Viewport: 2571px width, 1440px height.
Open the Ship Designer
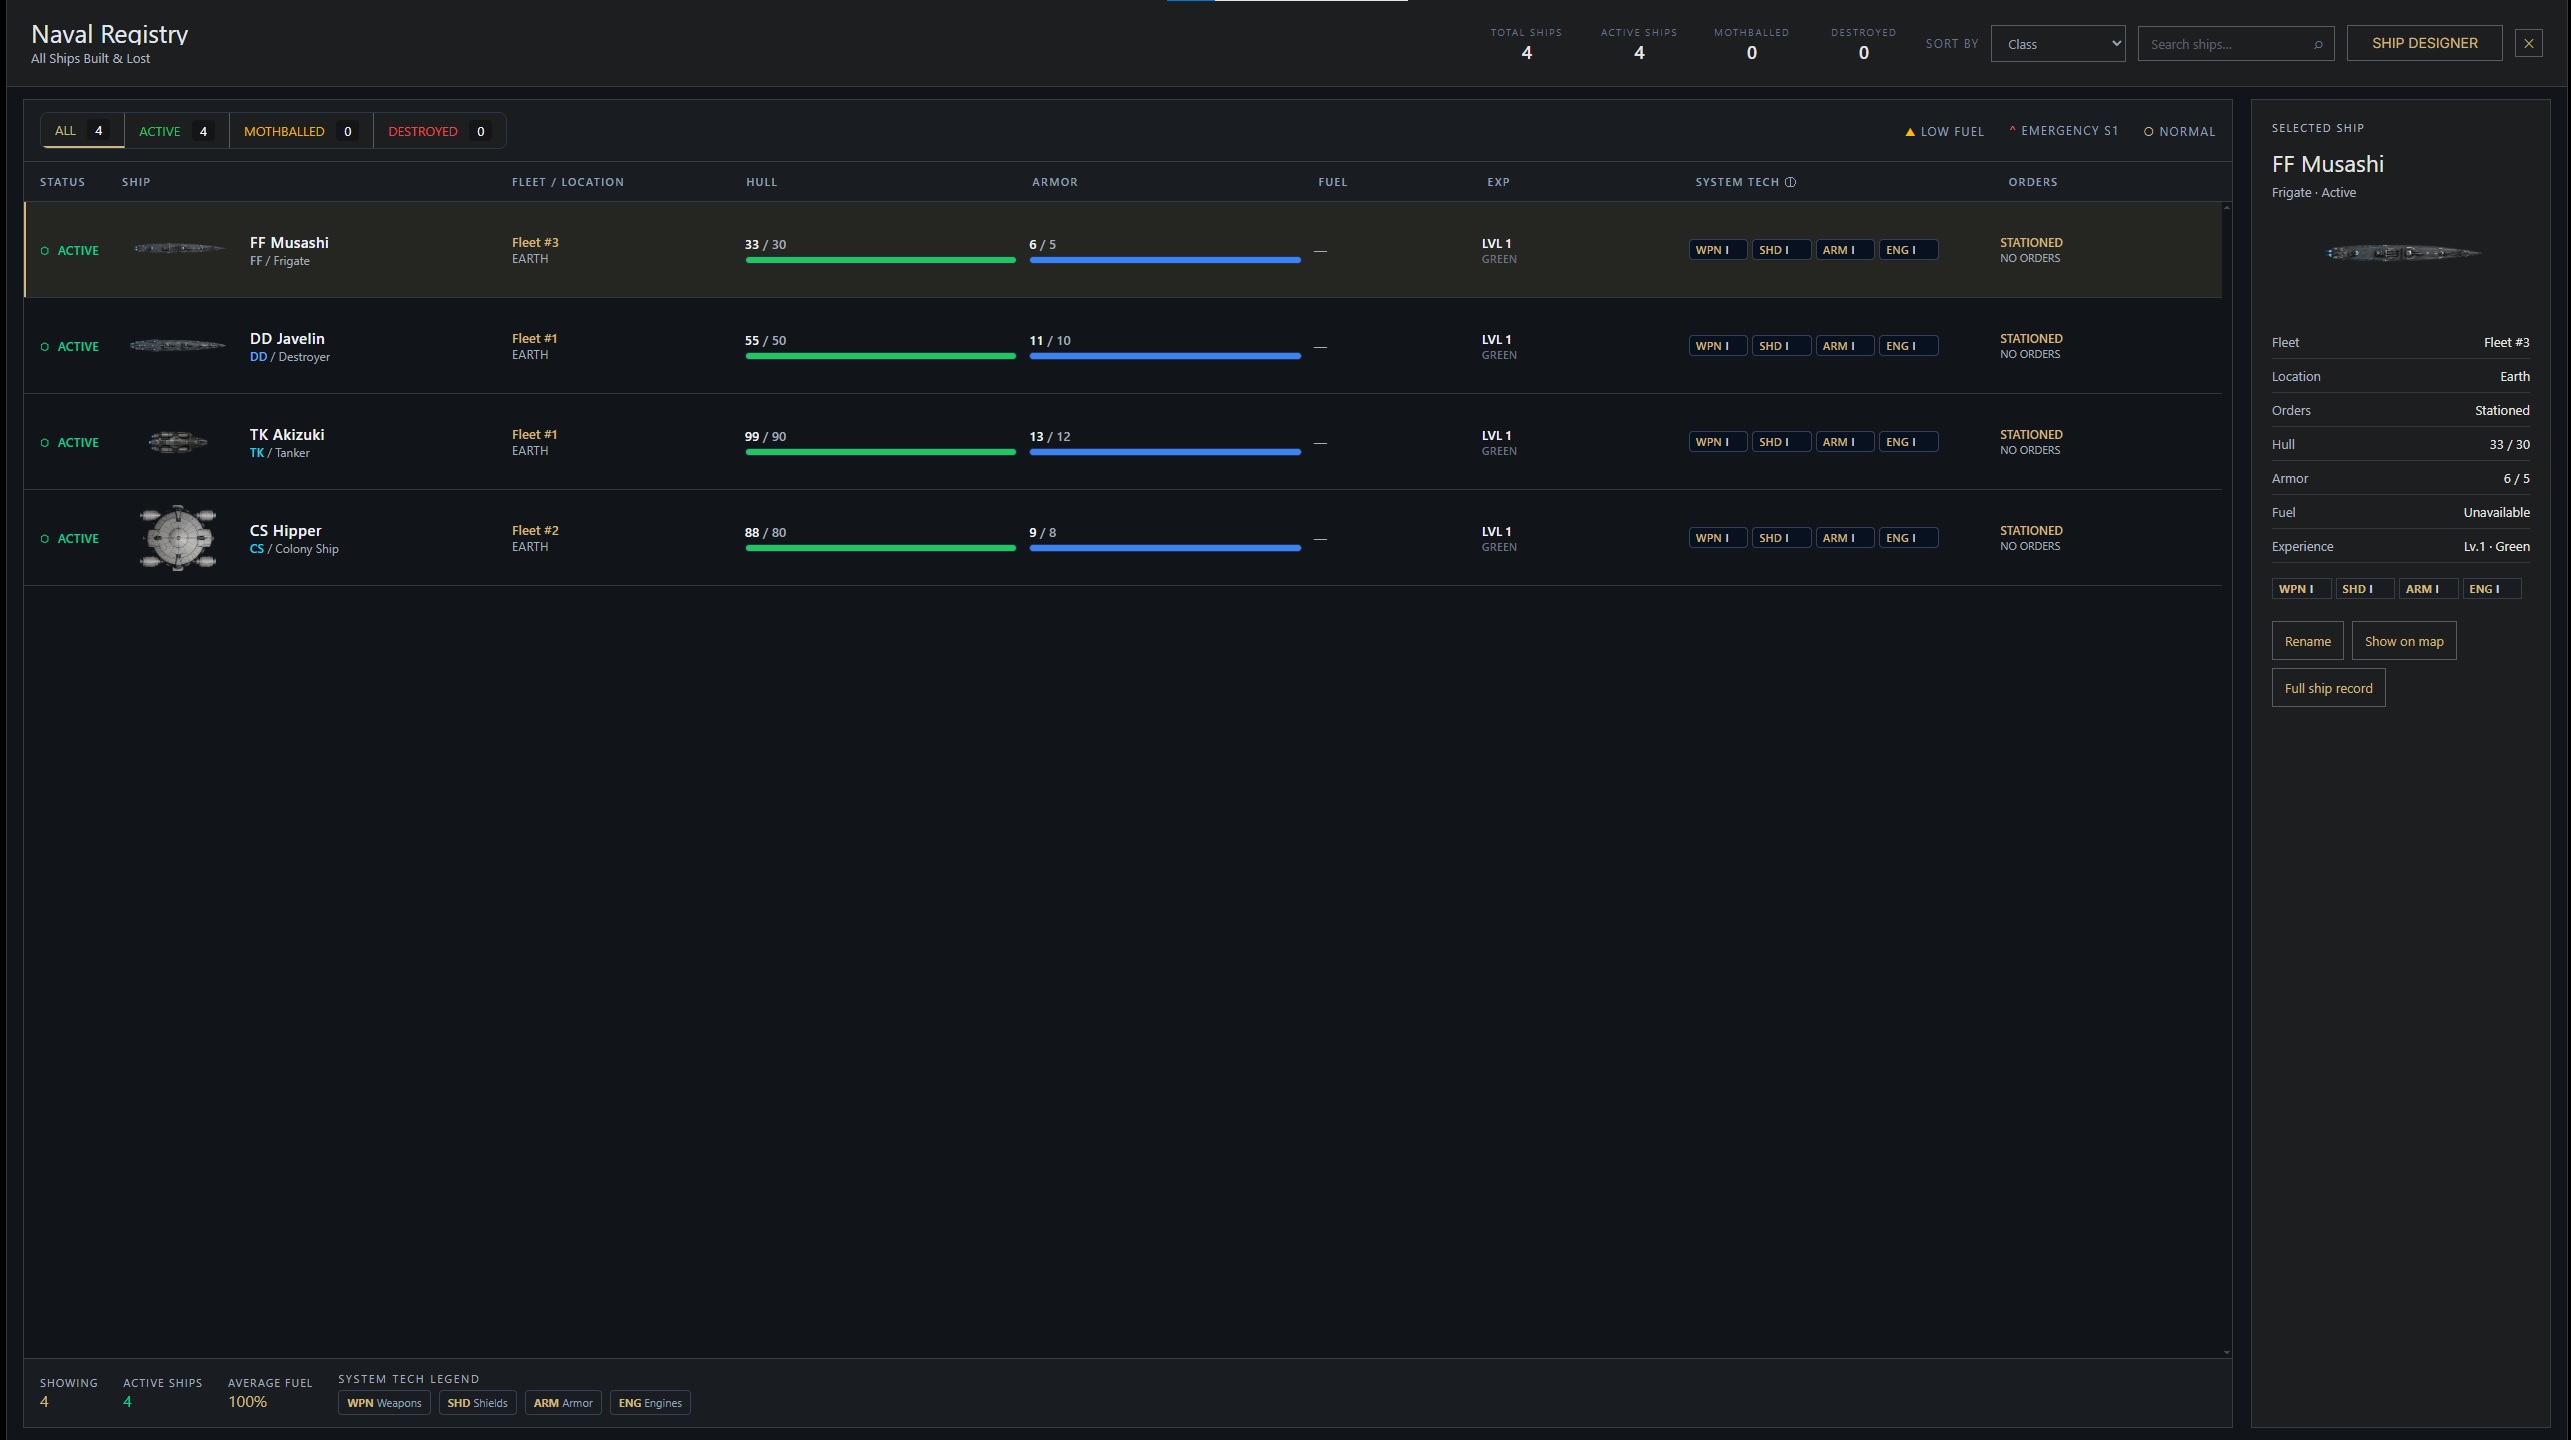pos(2424,43)
